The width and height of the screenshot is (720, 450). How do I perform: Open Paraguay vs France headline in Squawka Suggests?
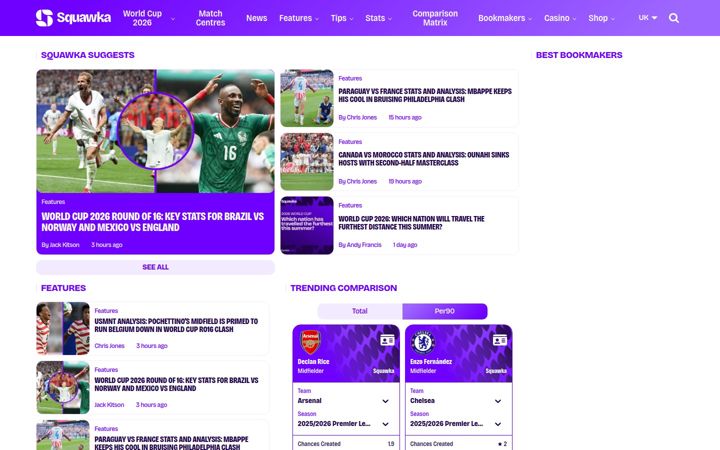coord(425,95)
